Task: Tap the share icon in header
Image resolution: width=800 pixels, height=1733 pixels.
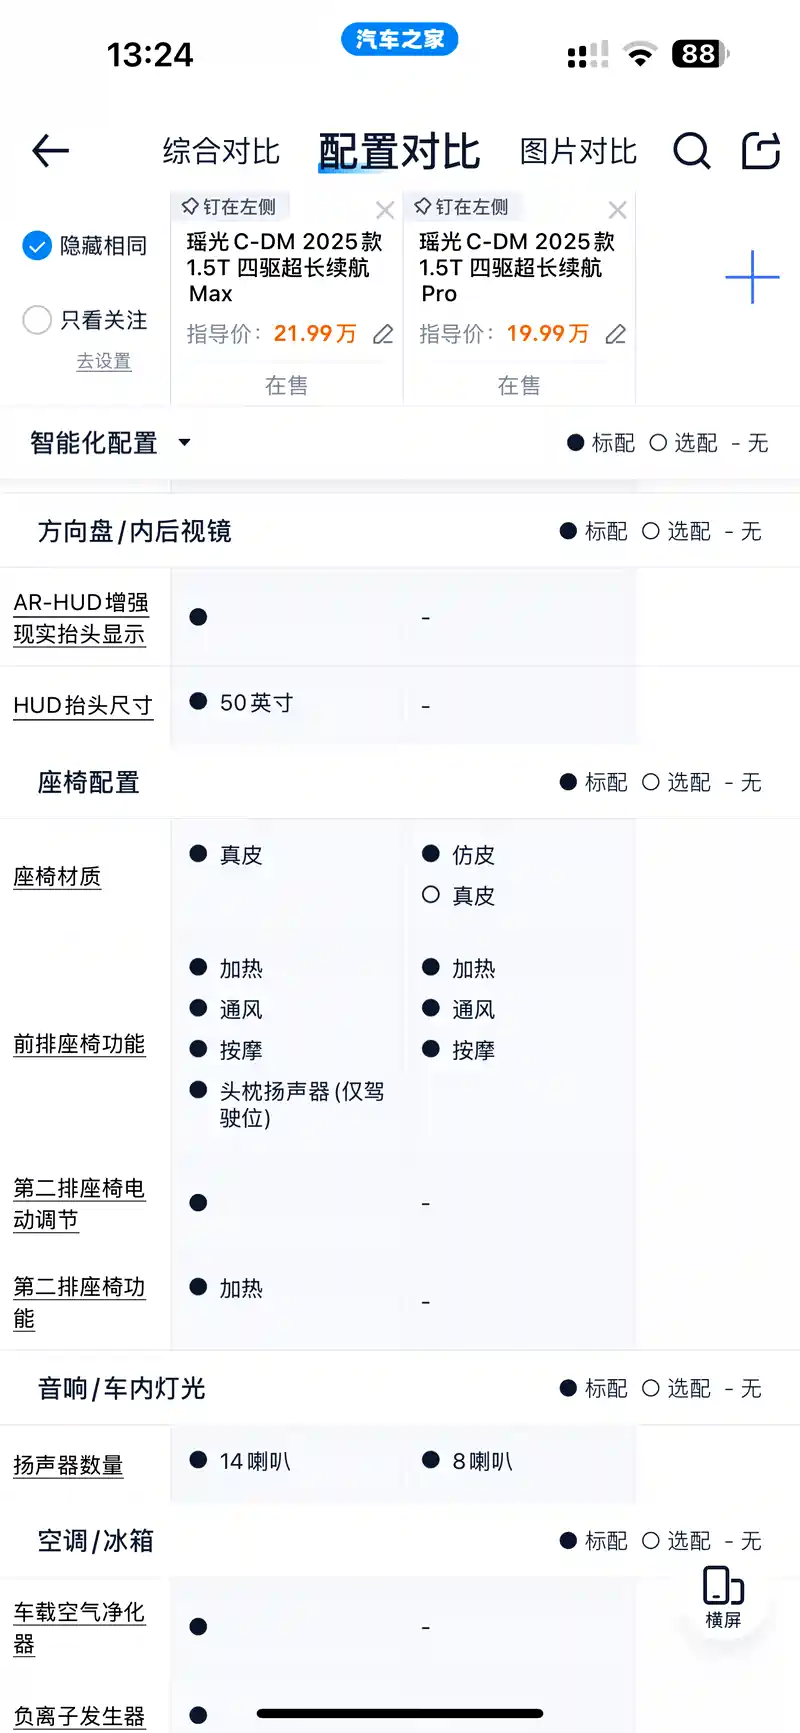Action: click(x=760, y=151)
